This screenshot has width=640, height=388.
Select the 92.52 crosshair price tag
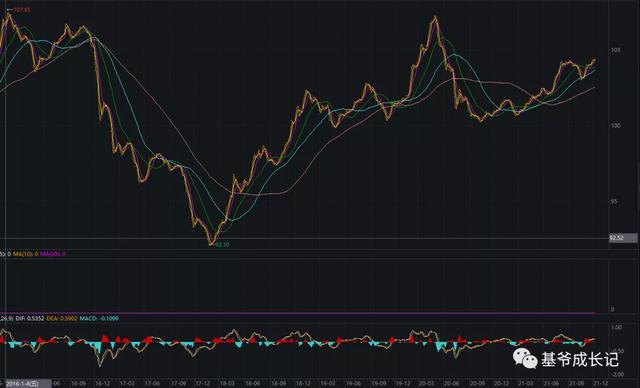point(623,238)
